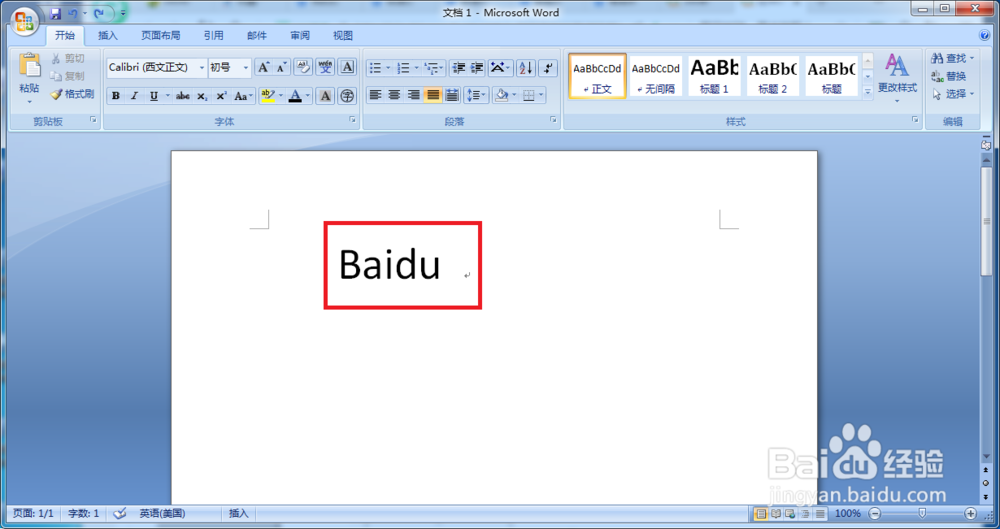This screenshot has height=529, width=1000.
Task: Decrease paragraph indent
Action: pyautogui.click(x=458, y=68)
